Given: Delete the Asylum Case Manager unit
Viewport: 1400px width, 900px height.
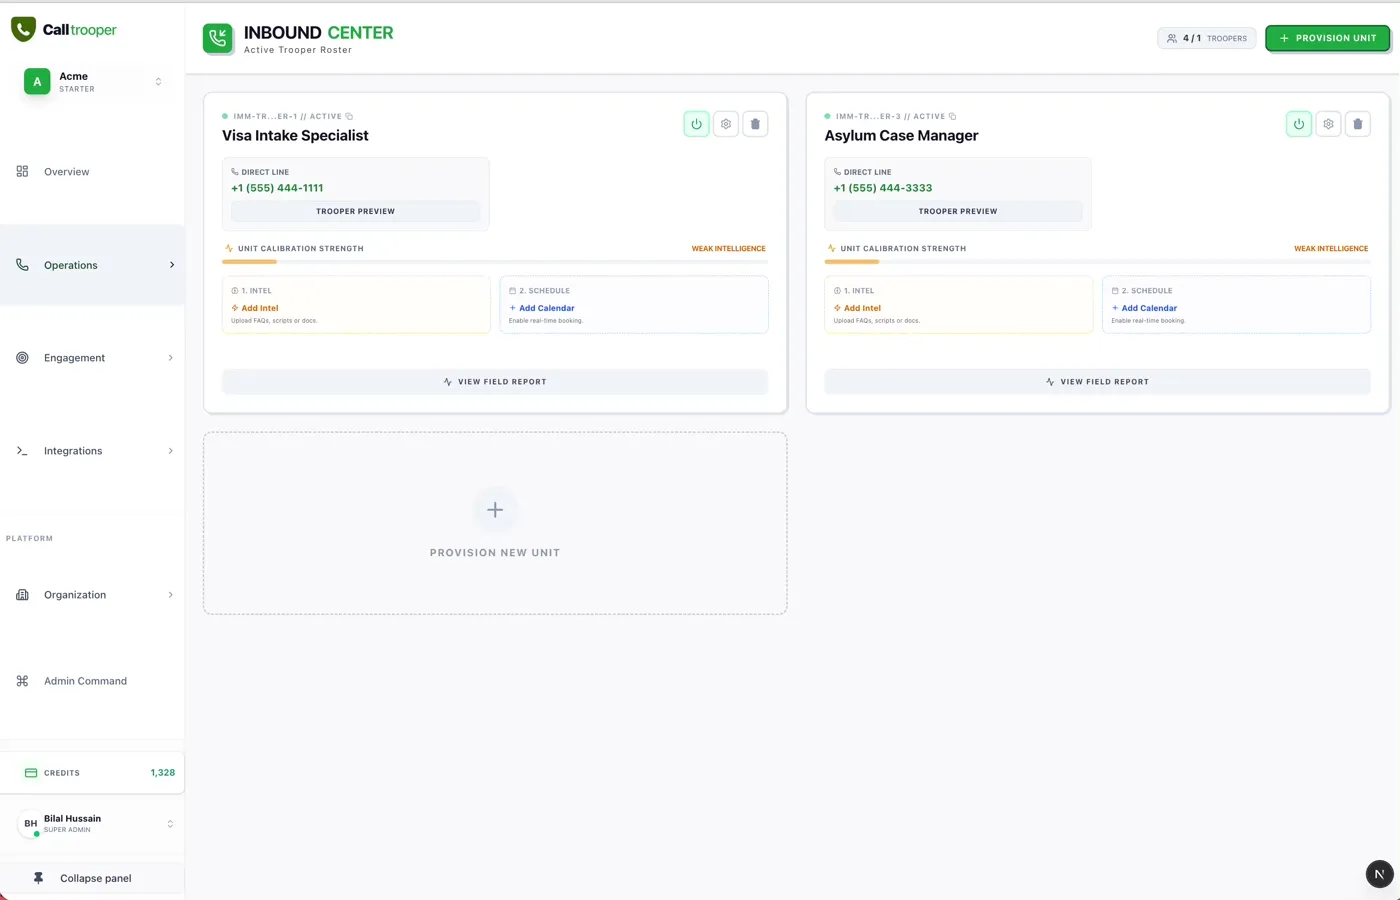Looking at the screenshot, I should pos(1357,124).
